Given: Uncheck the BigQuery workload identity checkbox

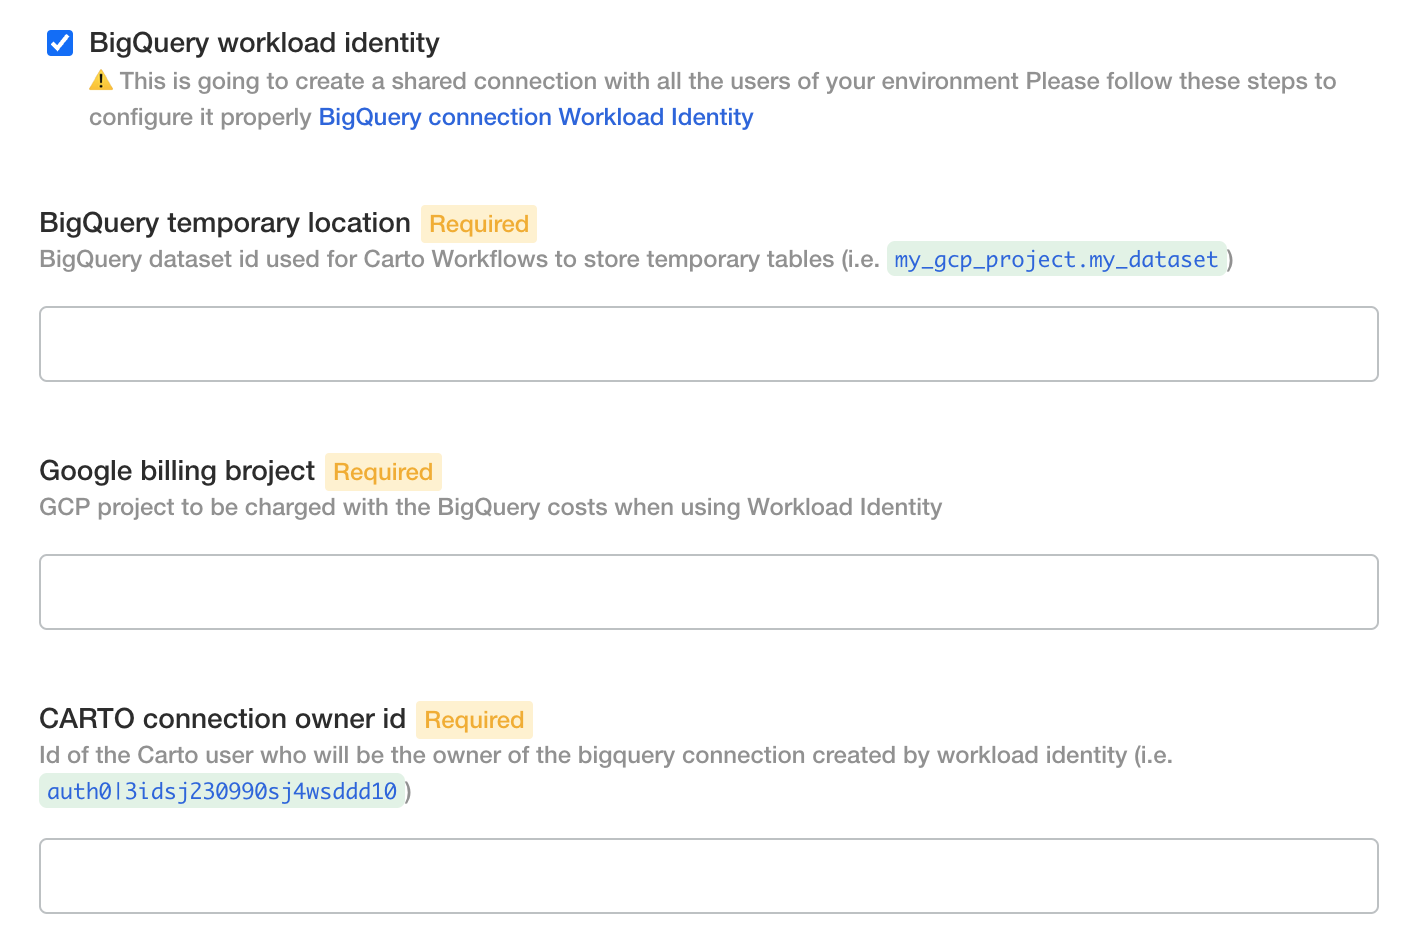Looking at the screenshot, I should 60,43.
